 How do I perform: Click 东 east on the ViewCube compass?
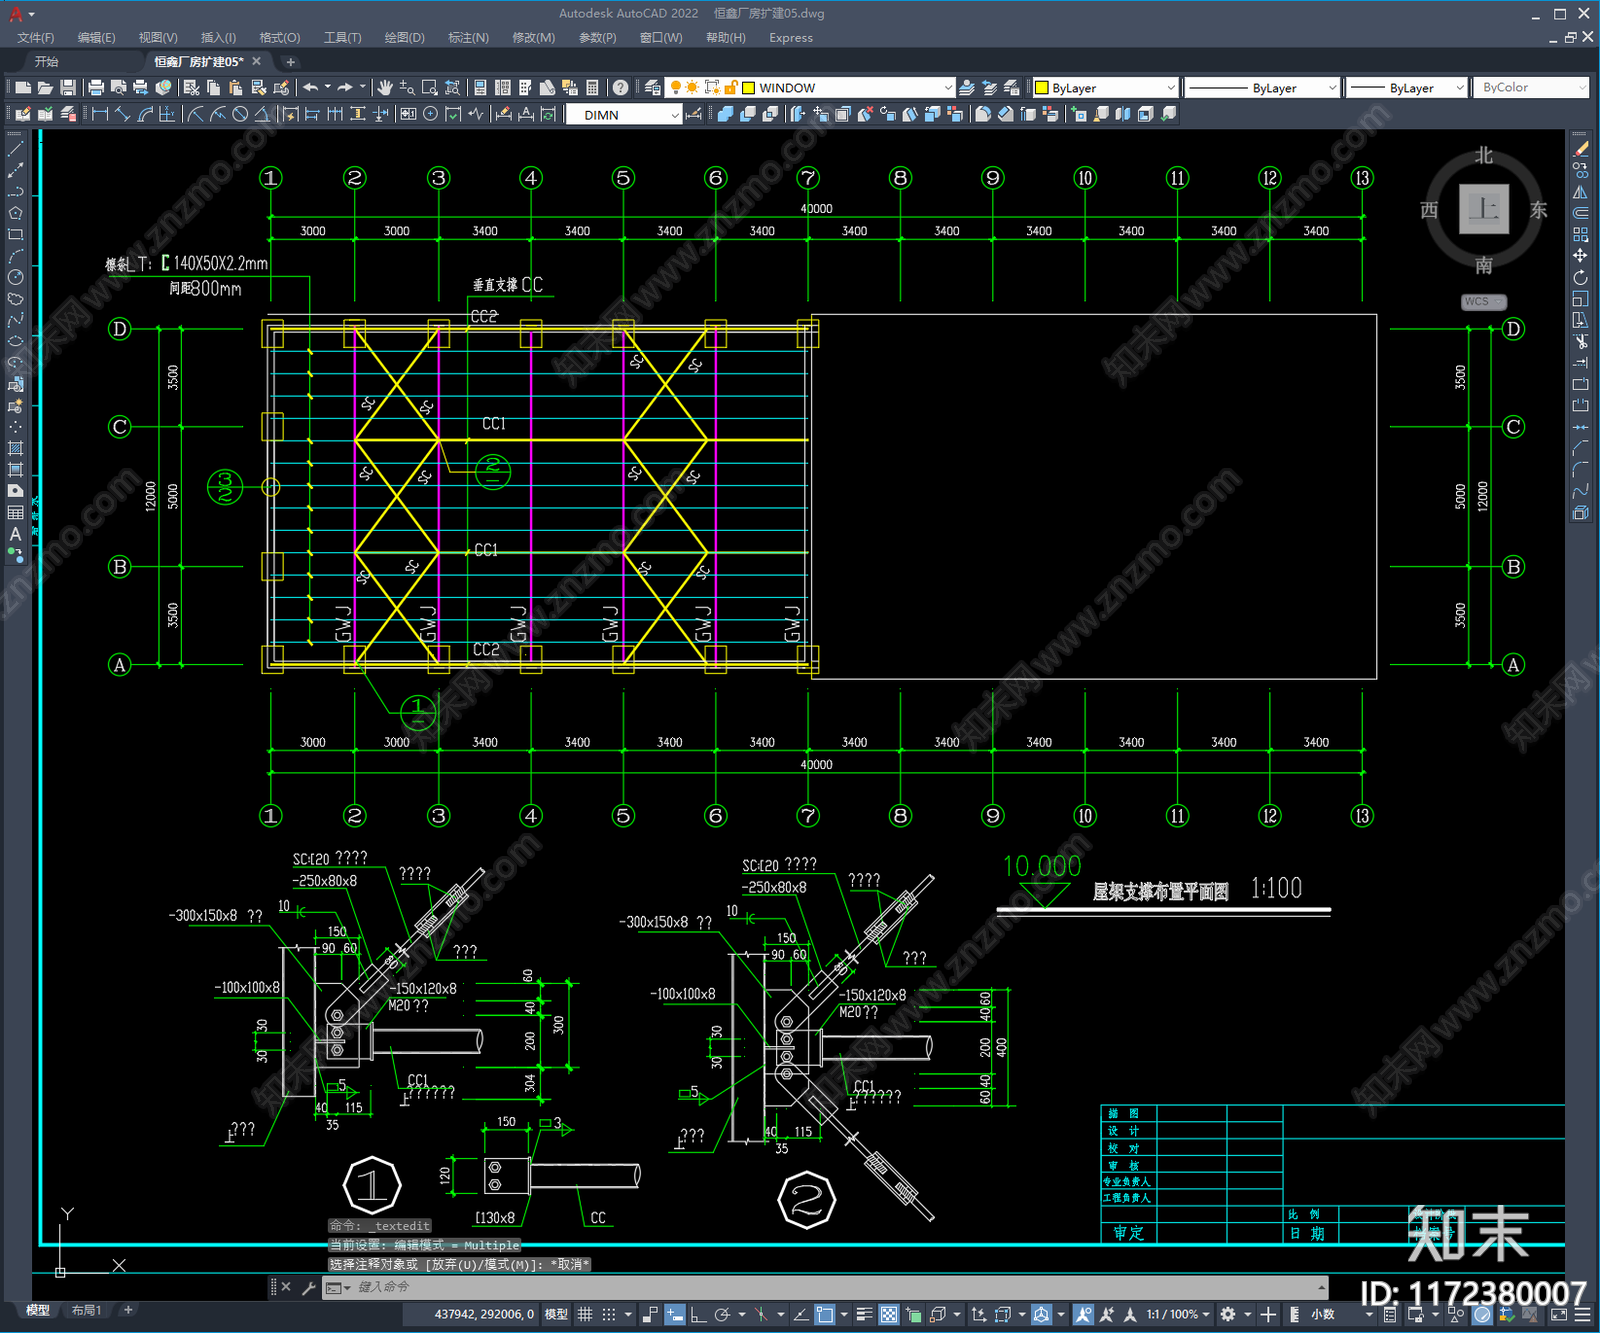click(x=1538, y=210)
